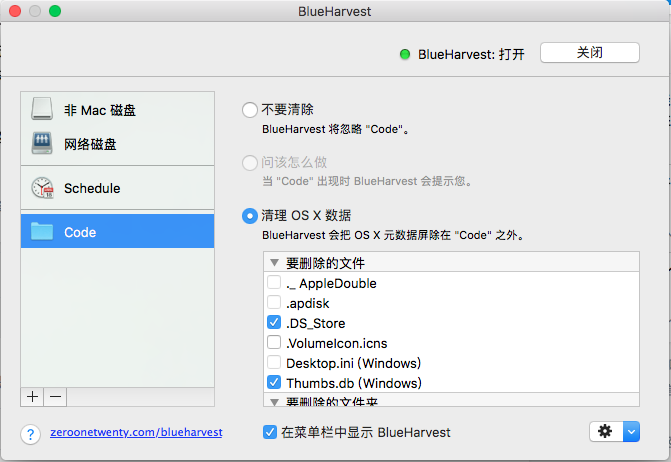The width and height of the screenshot is (671, 462).
Task: Uncheck the Thumbs.db (Windows) checkbox
Action: point(274,382)
